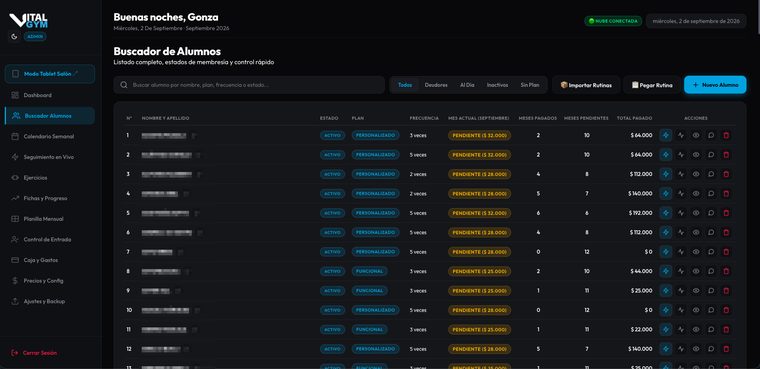The width and height of the screenshot is (760, 369).
Task: View student details with row 1 eye icon
Action: click(x=696, y=135)
